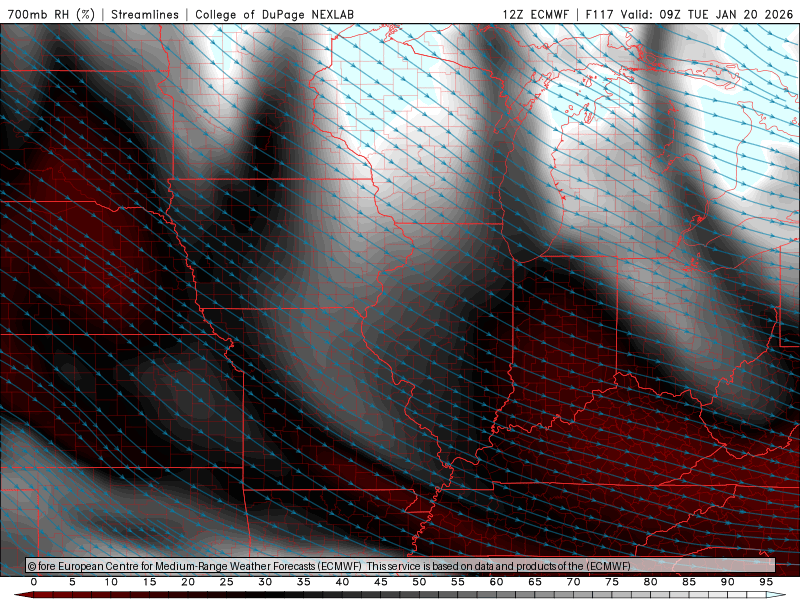This screenshot has width=800, height=600.
Task: Select the '70' scale label
Action: pos(573,582)
